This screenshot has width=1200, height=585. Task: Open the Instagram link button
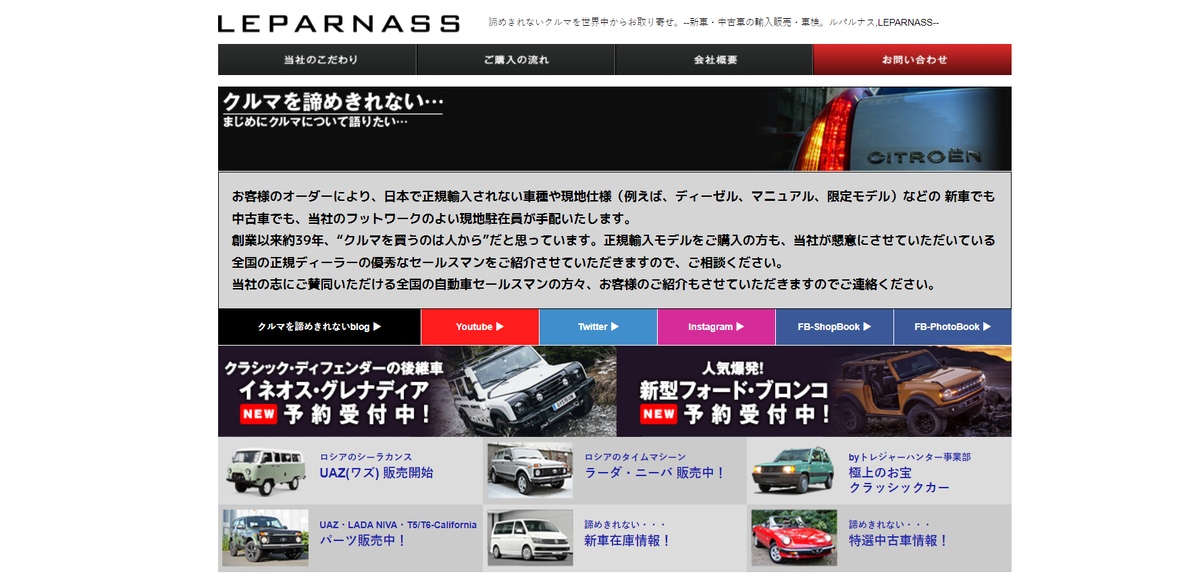click(716, 327)
